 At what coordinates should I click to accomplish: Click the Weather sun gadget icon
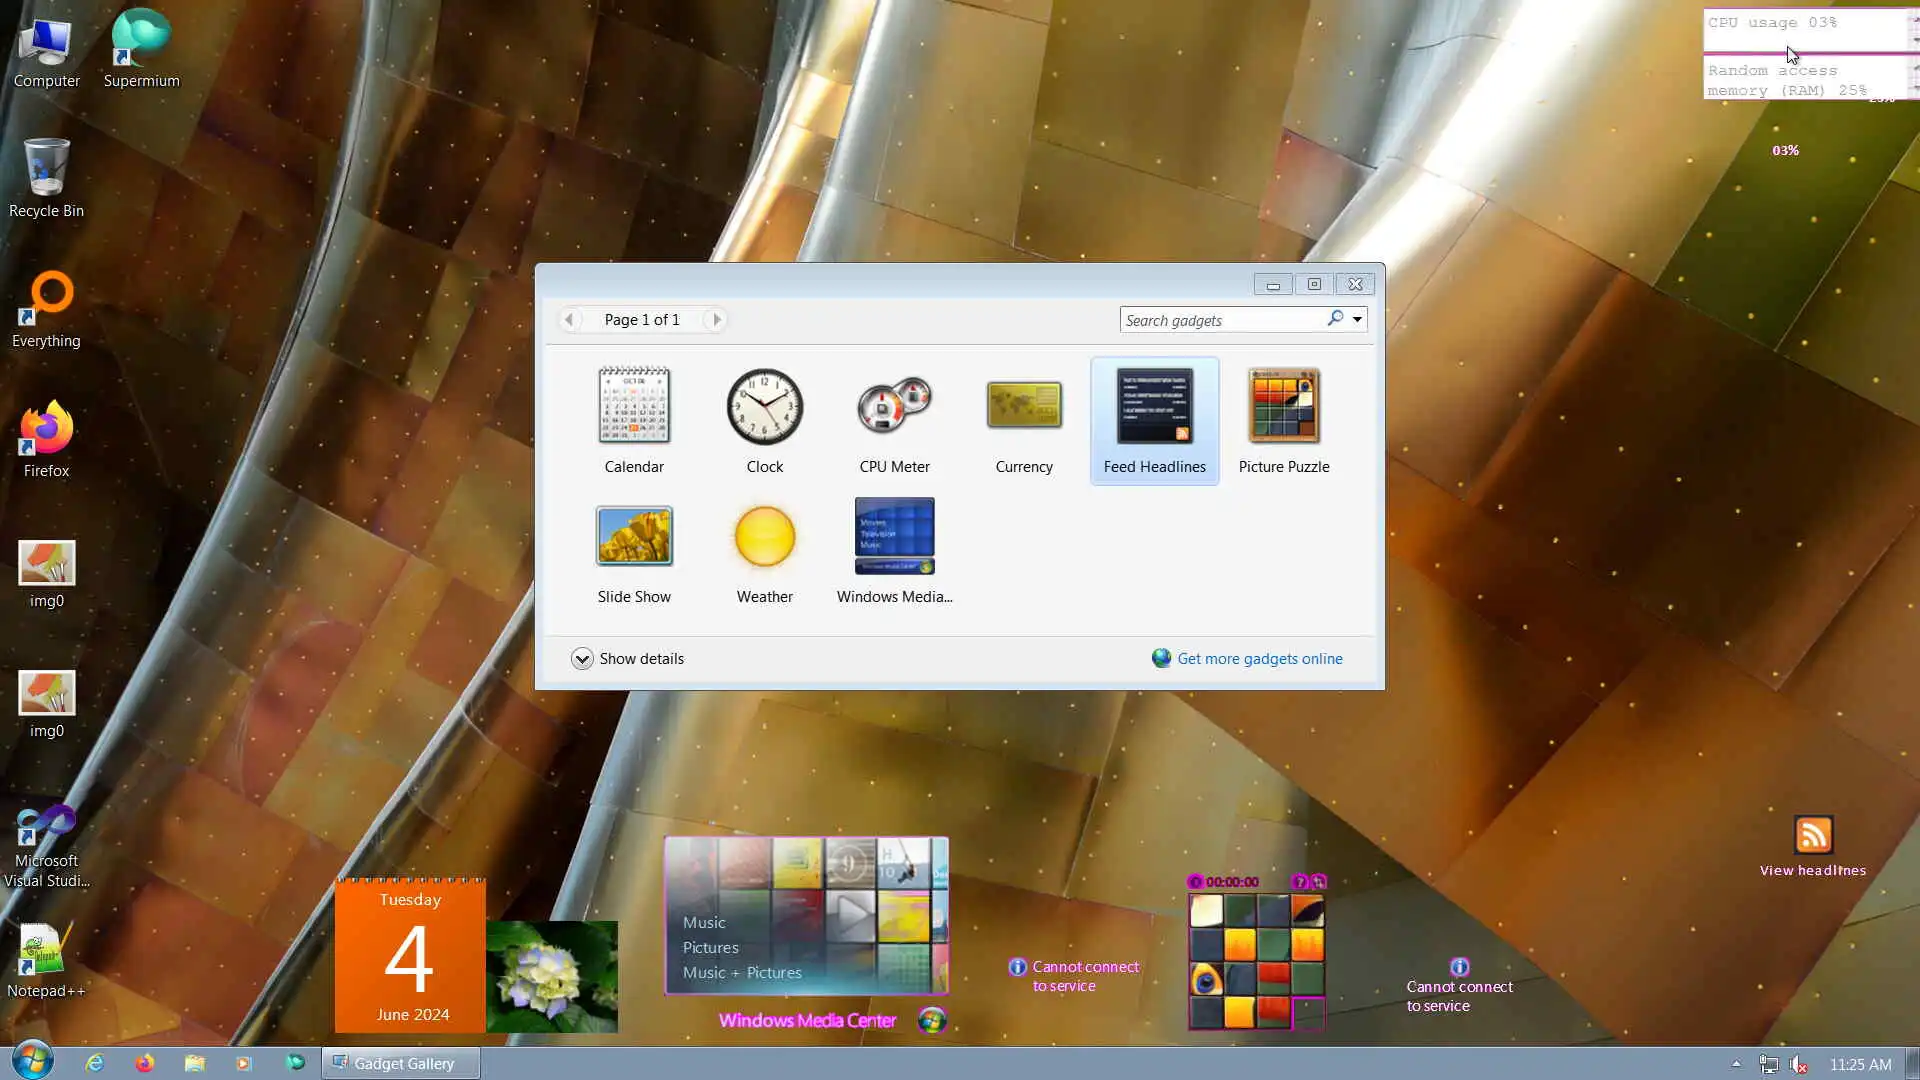[x=764, y=536]
